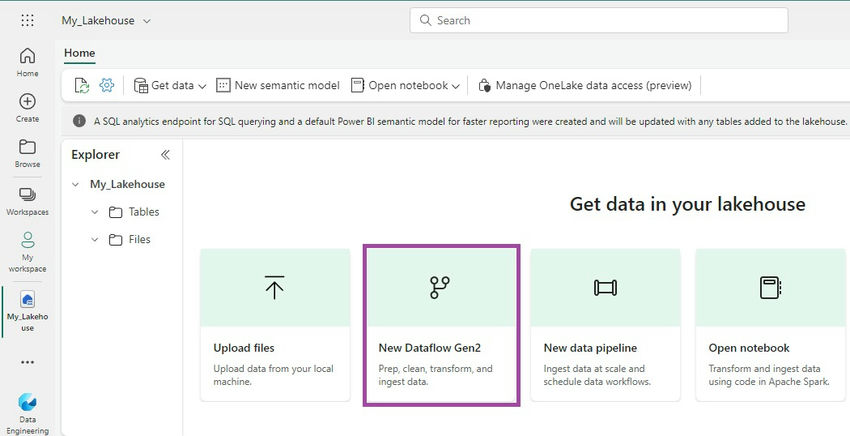The image size is (850, 436).
Task: Open Browse folder icon in sidebar
Action: coord(27,147)
